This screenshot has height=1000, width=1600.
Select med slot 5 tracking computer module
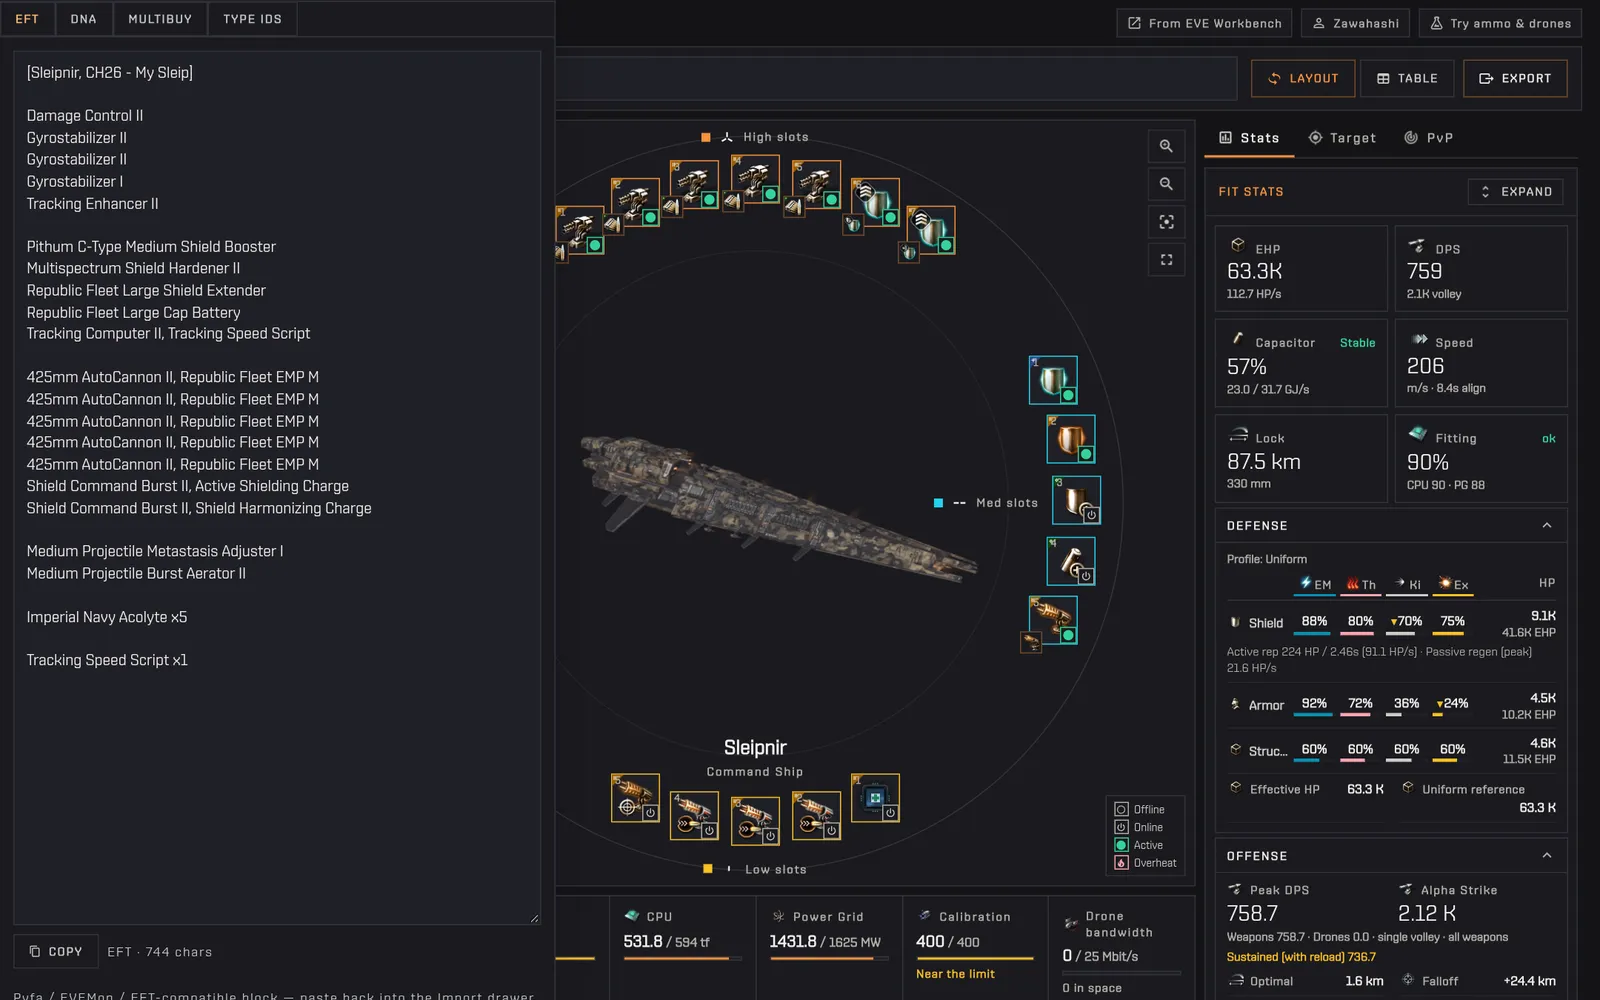coord(1053,620)
